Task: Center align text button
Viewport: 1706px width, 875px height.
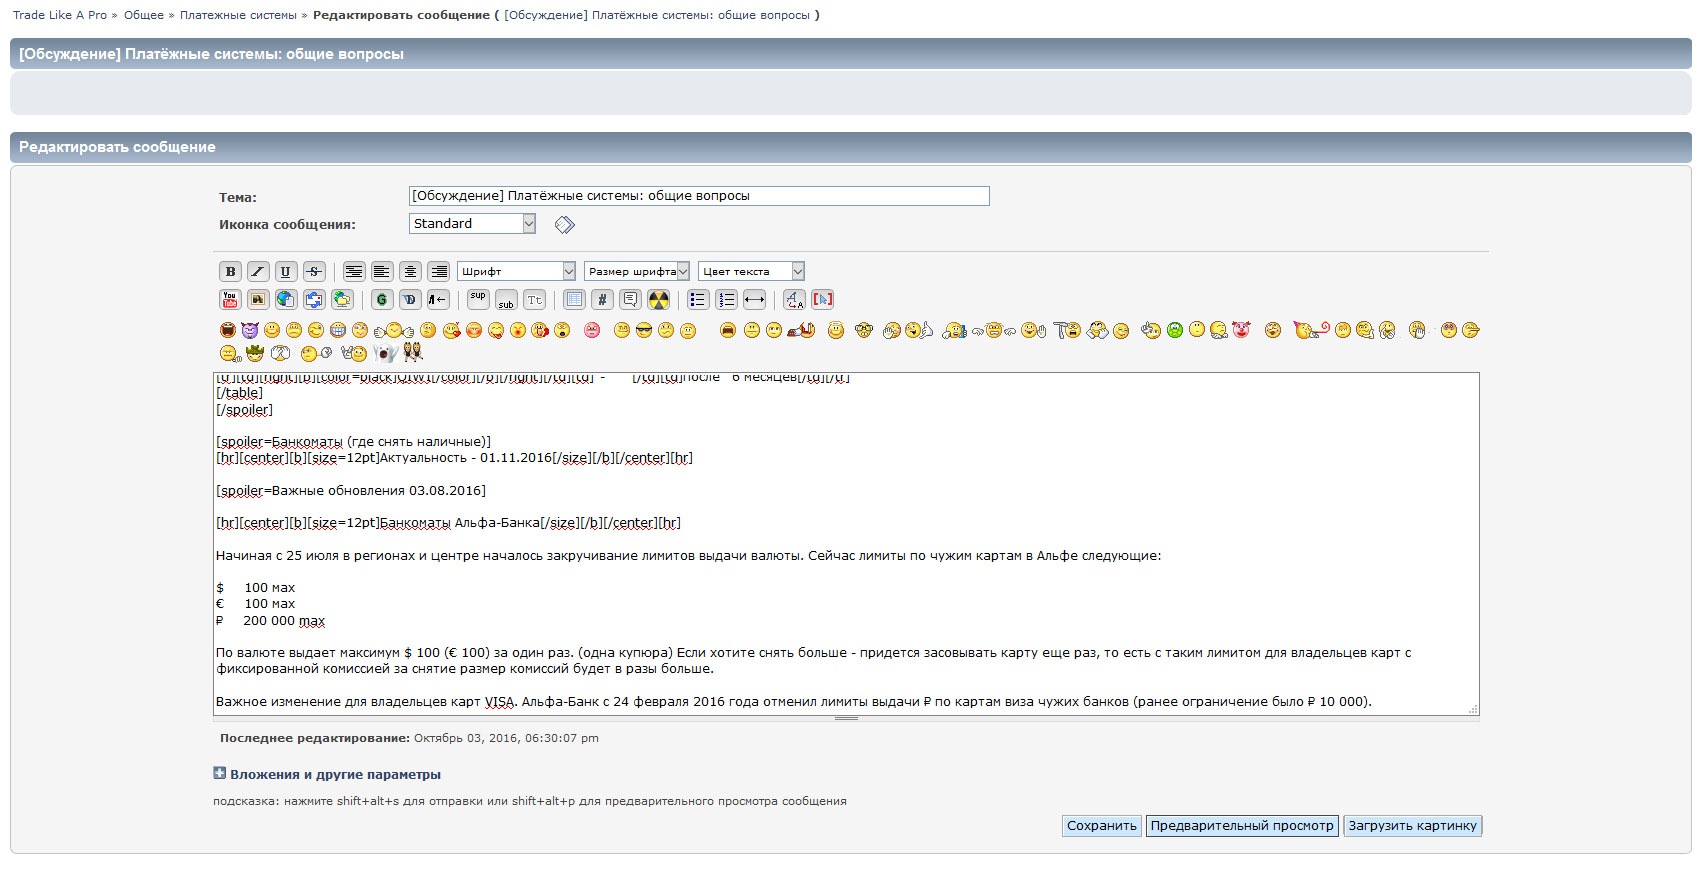Action: (410, 271)
